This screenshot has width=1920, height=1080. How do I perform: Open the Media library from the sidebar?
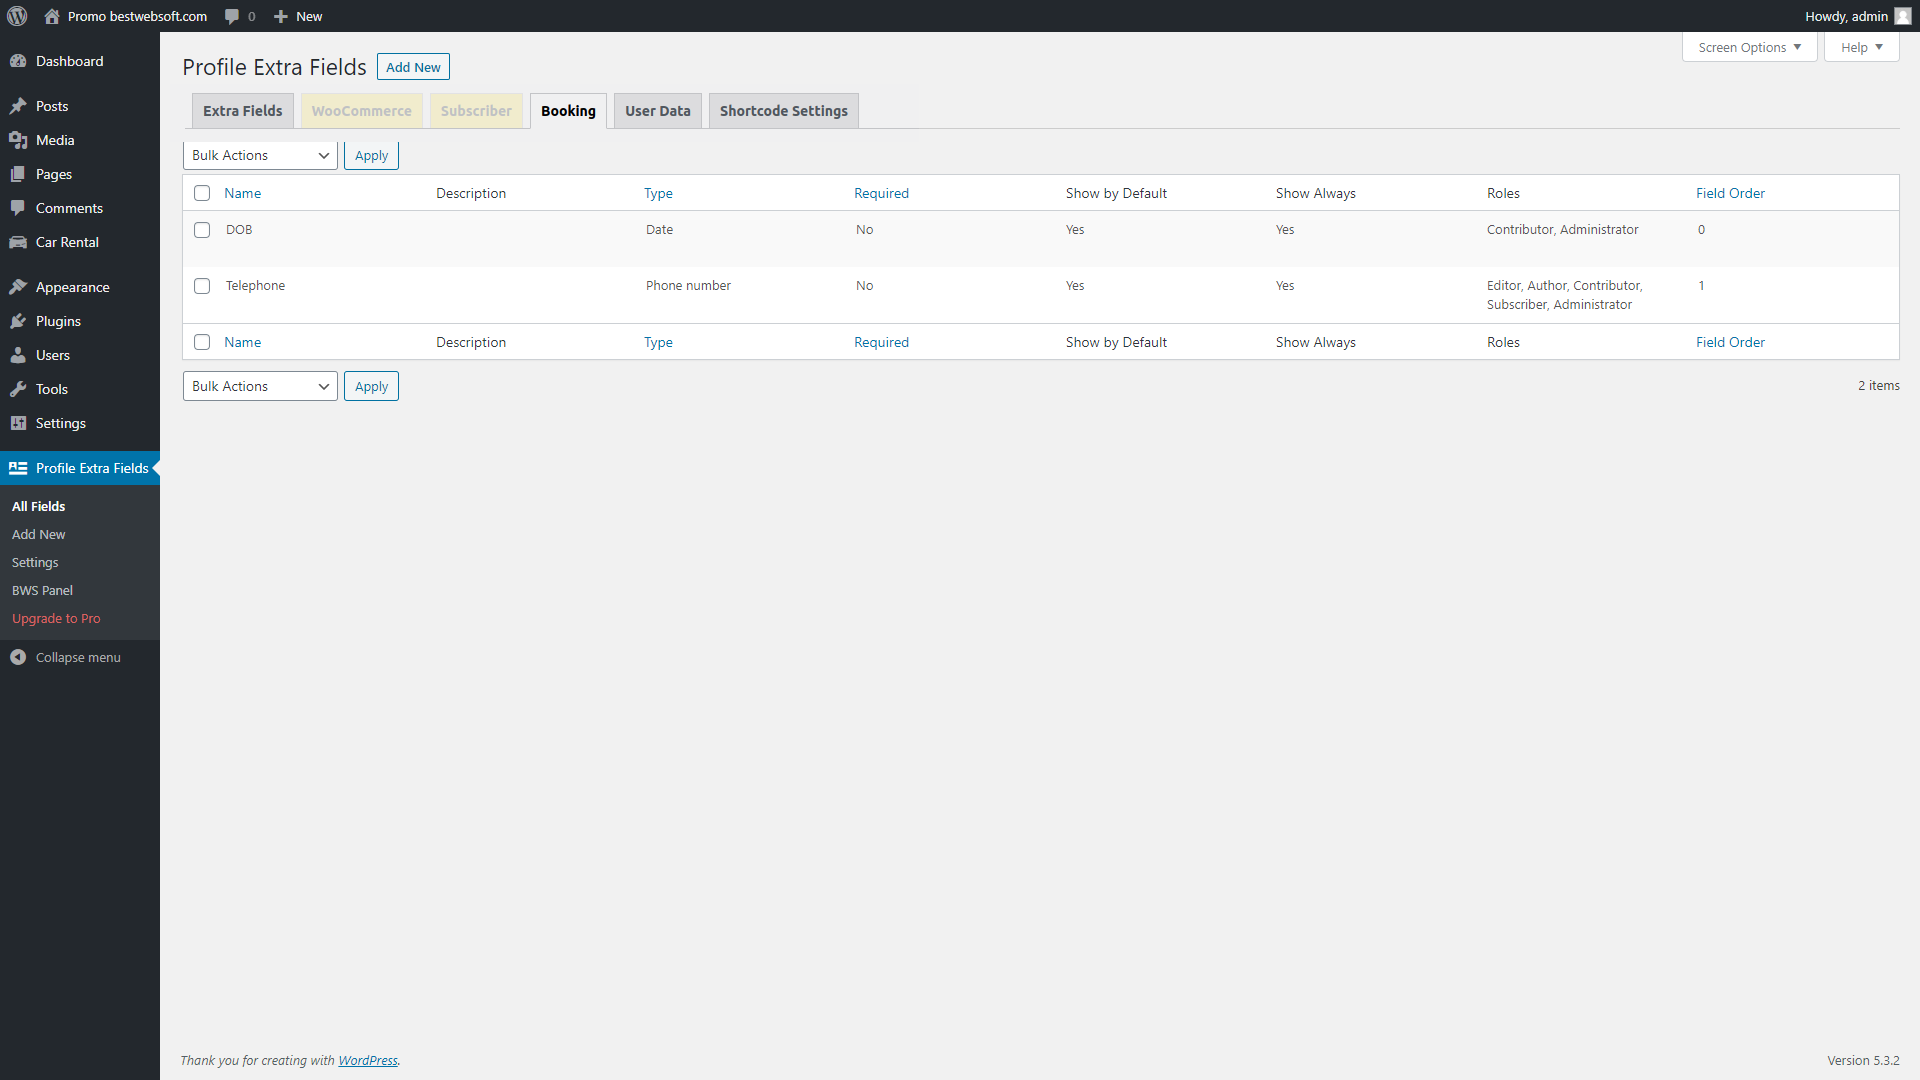pos(20,140)
